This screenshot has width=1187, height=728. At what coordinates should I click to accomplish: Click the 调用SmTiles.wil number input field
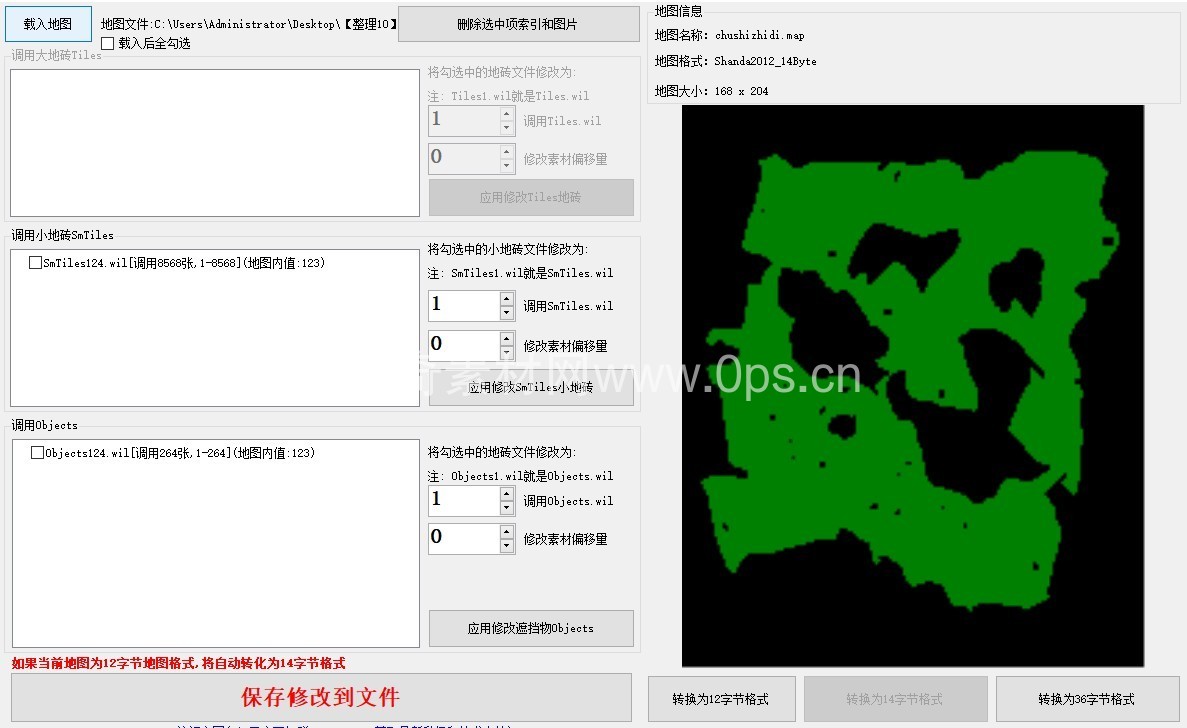[x=463, y=306]
